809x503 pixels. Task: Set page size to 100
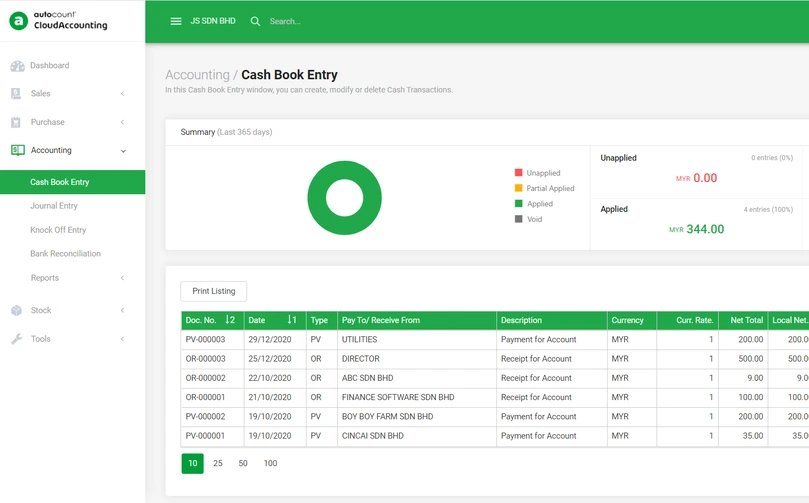click(270, 463)
